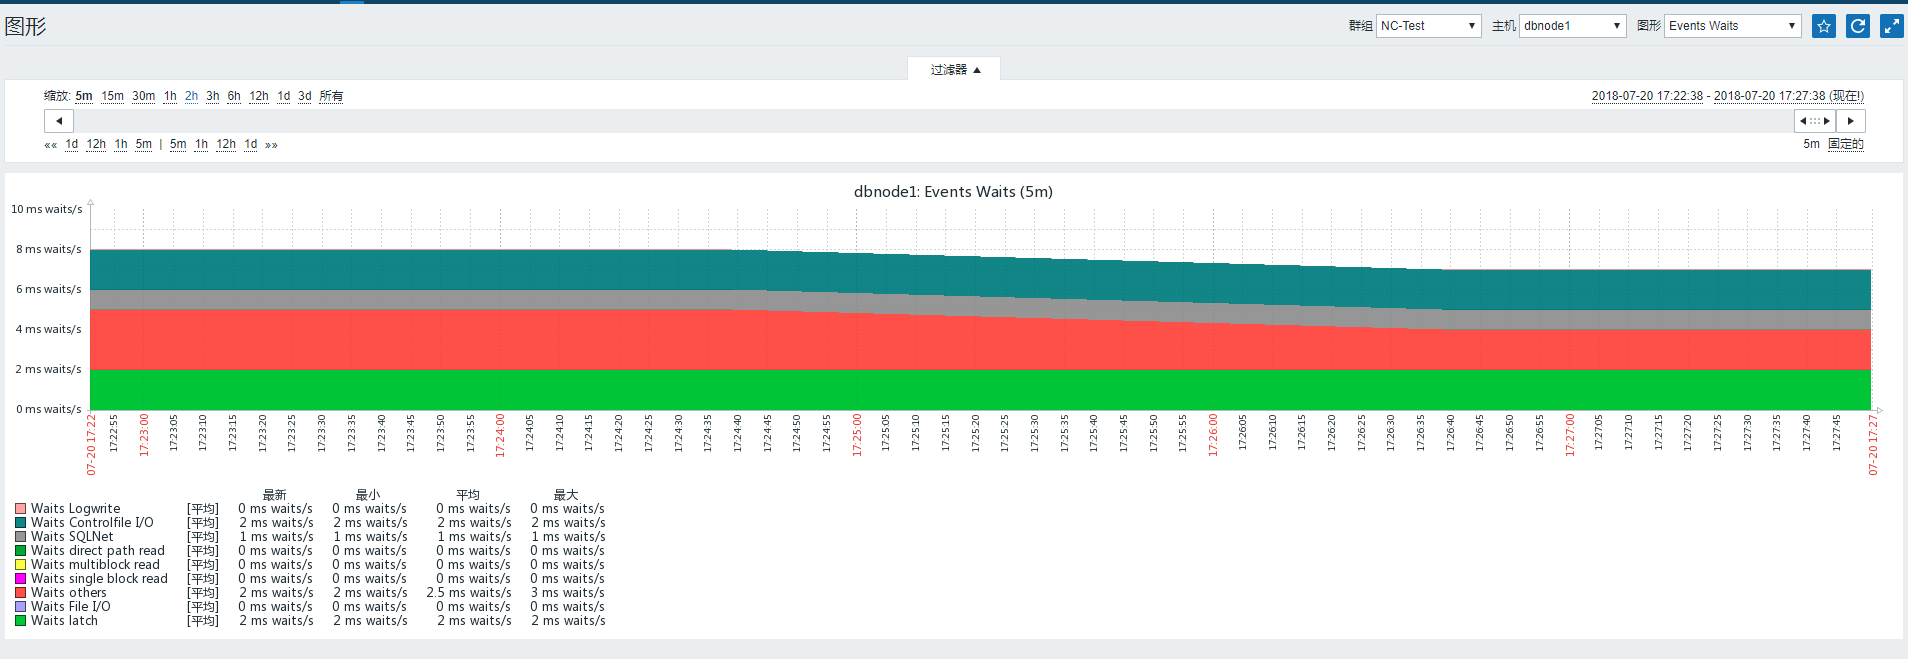Jump back with the «« navigation arrows

pyautogui.click(x=50, y=145)
